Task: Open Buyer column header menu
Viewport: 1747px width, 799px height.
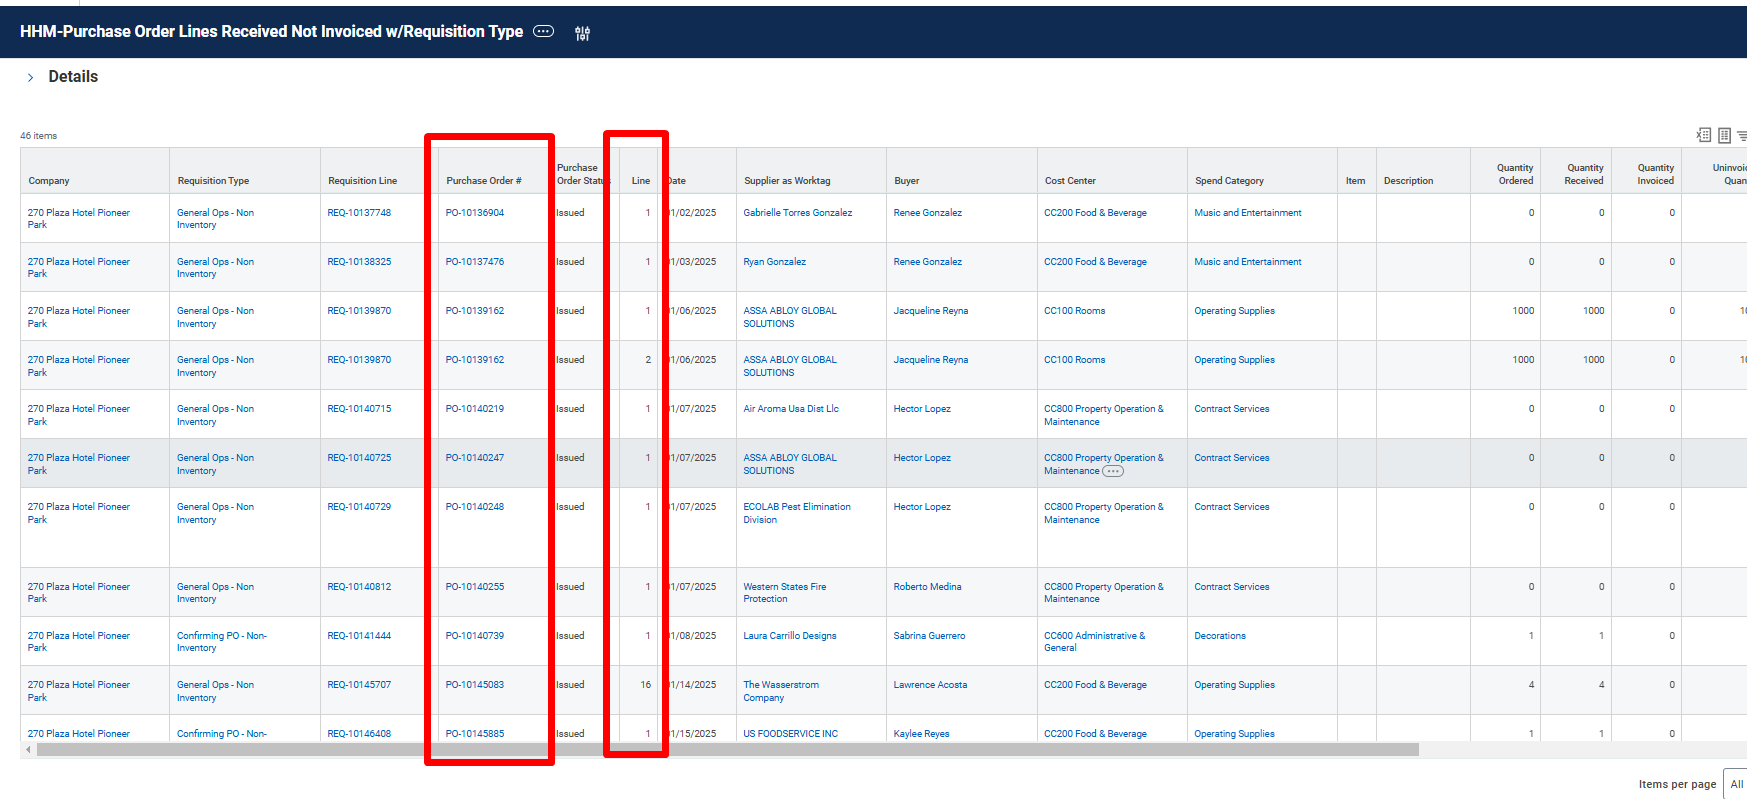Action: coord(907,181)
